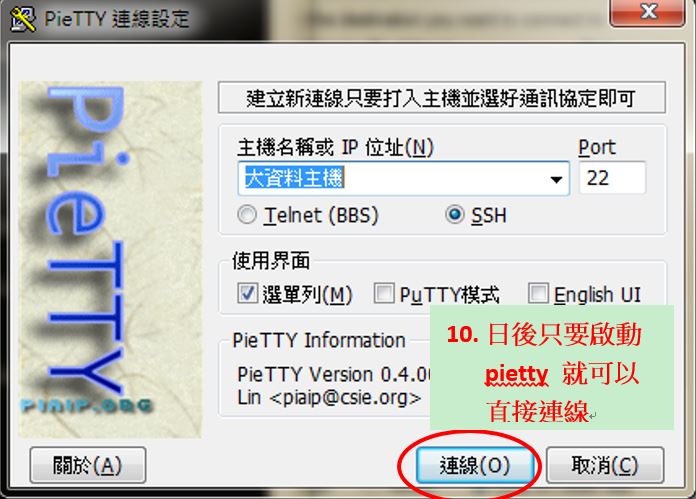The width and height of the screenshot is (696, 499).
Task: Click the 主機名稱或 IP 位址(N) label
Action: click(x=335, y=148)
